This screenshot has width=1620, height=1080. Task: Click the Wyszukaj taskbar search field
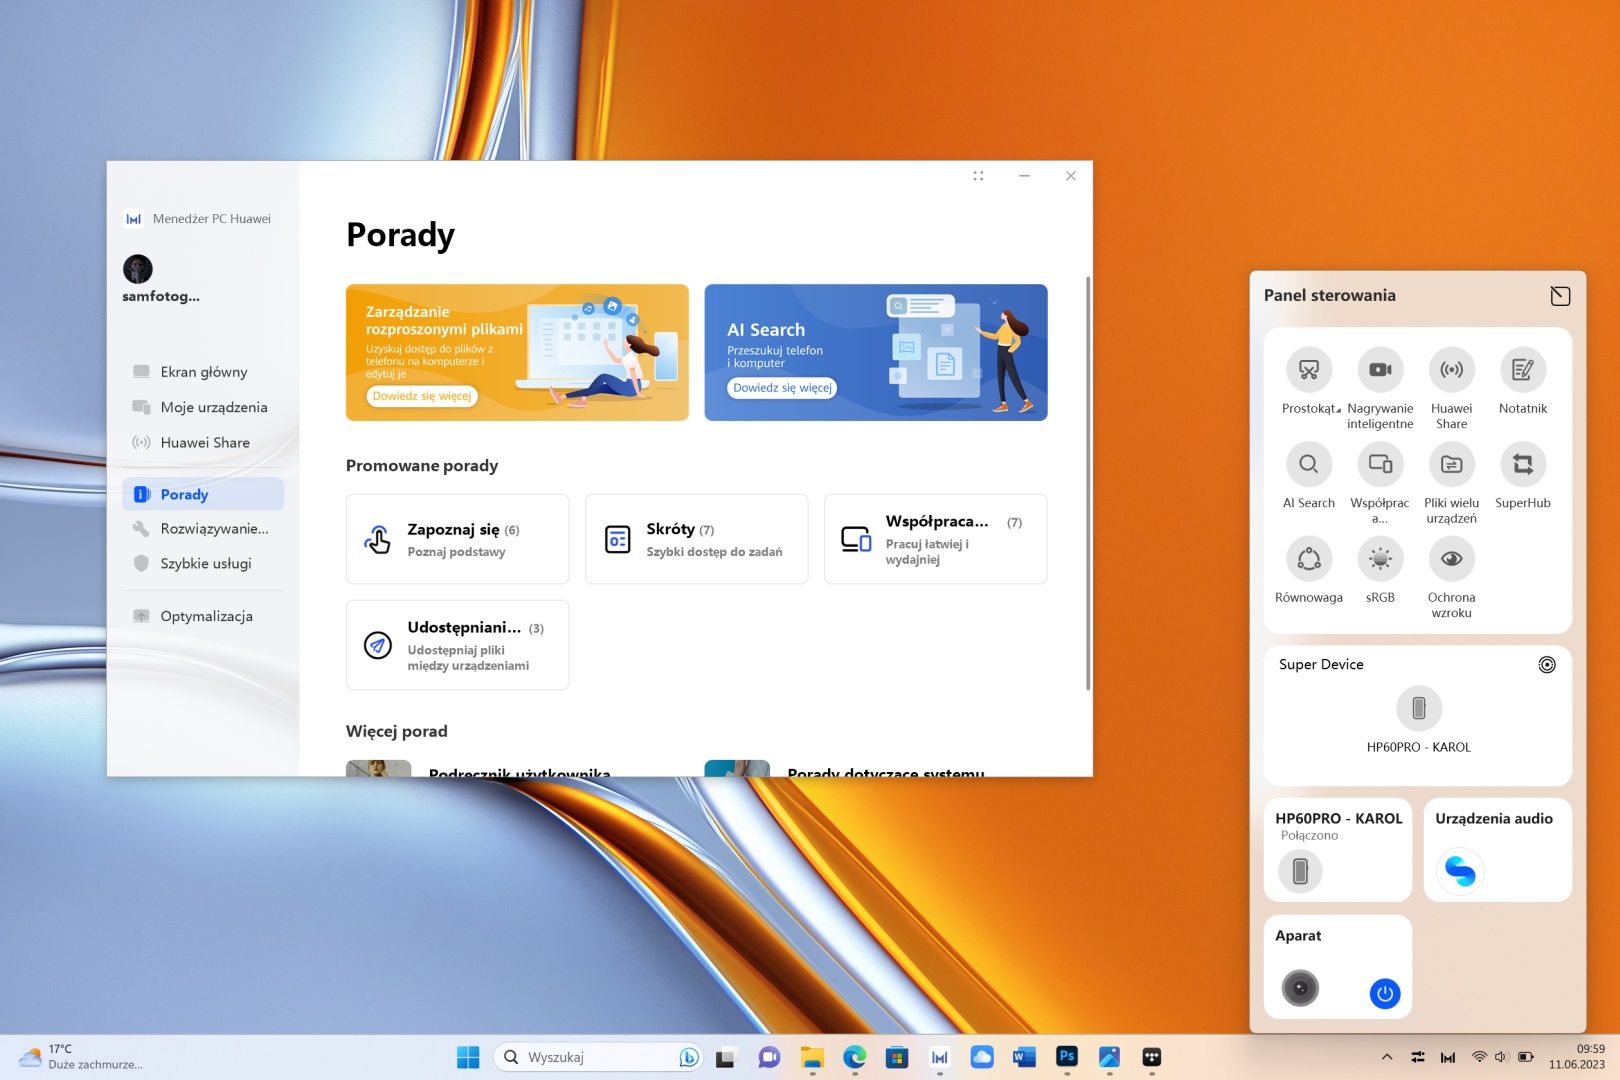click(598, 1057)
